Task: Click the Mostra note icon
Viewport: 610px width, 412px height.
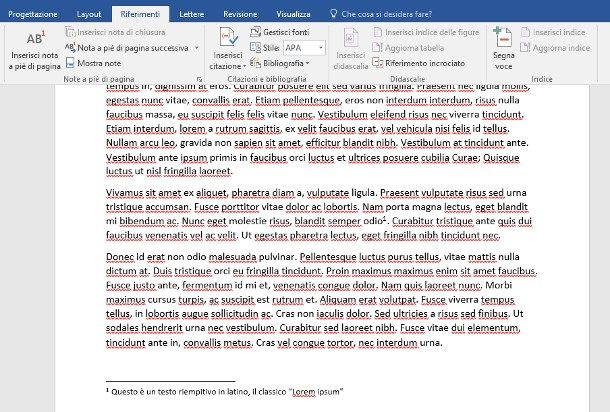Action: (x=70, y=63)
